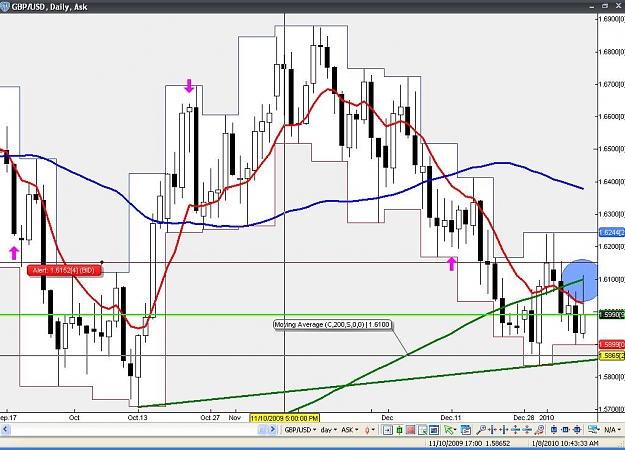Click the first expand arrows icon
The height and width of the screenshot is (450, 625).
(x=515, y=430)
